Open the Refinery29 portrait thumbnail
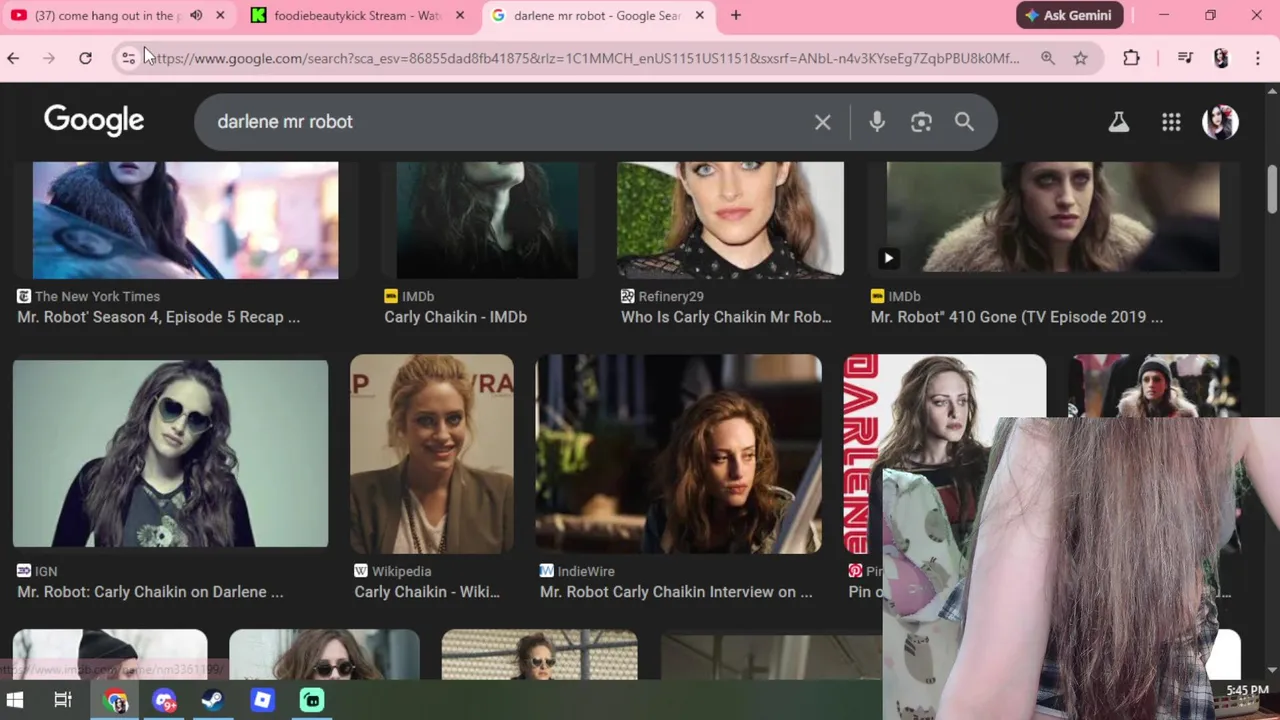Screen dimensions: 1280x720 (x=730, y=219)
